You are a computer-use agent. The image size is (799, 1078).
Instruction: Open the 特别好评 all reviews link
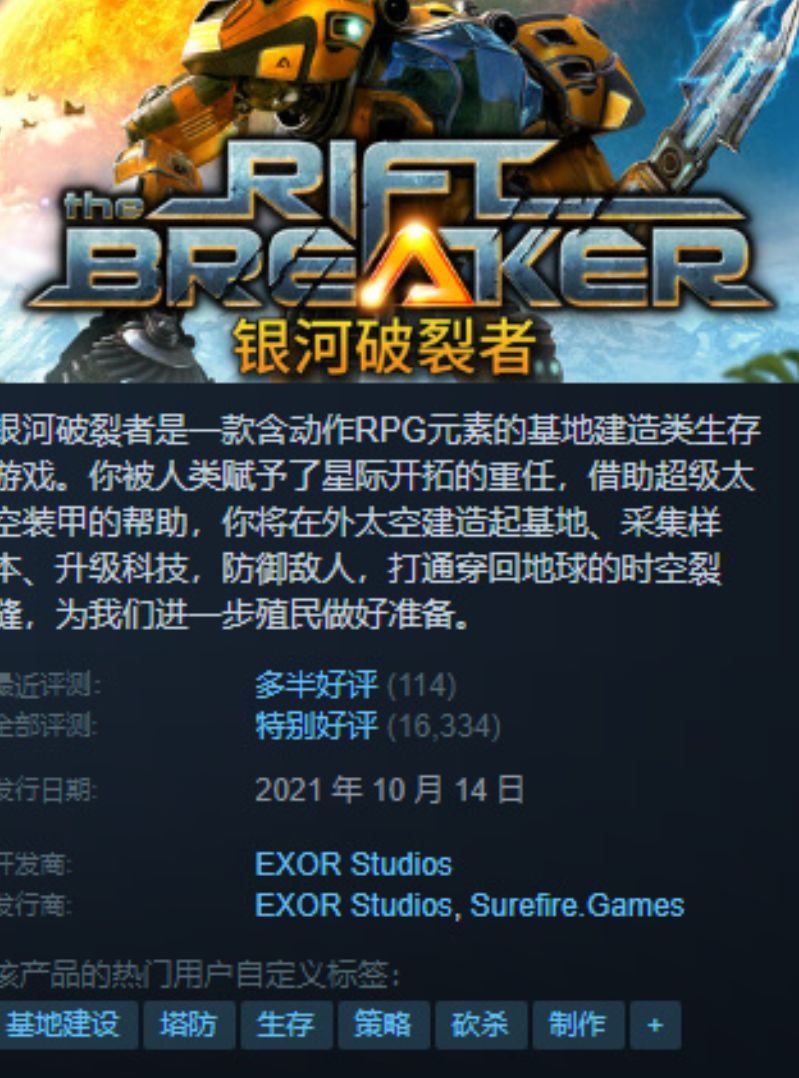point(316,726)
